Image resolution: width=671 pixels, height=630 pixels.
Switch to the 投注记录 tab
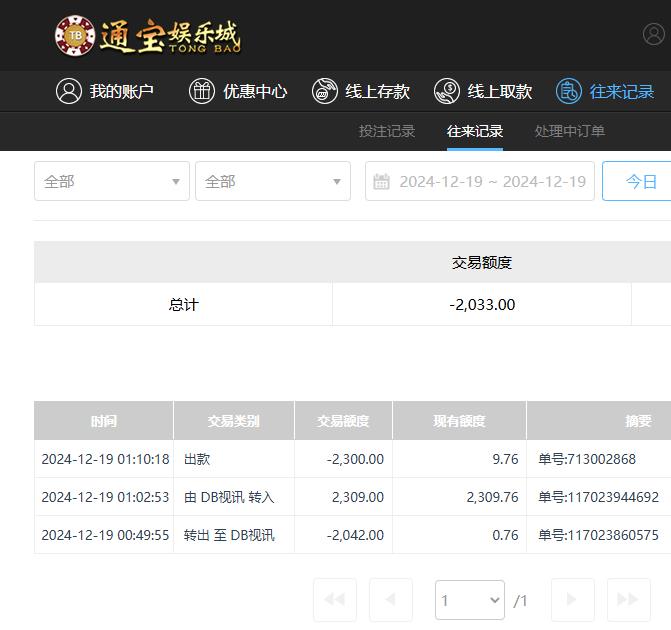pos(387,131)
